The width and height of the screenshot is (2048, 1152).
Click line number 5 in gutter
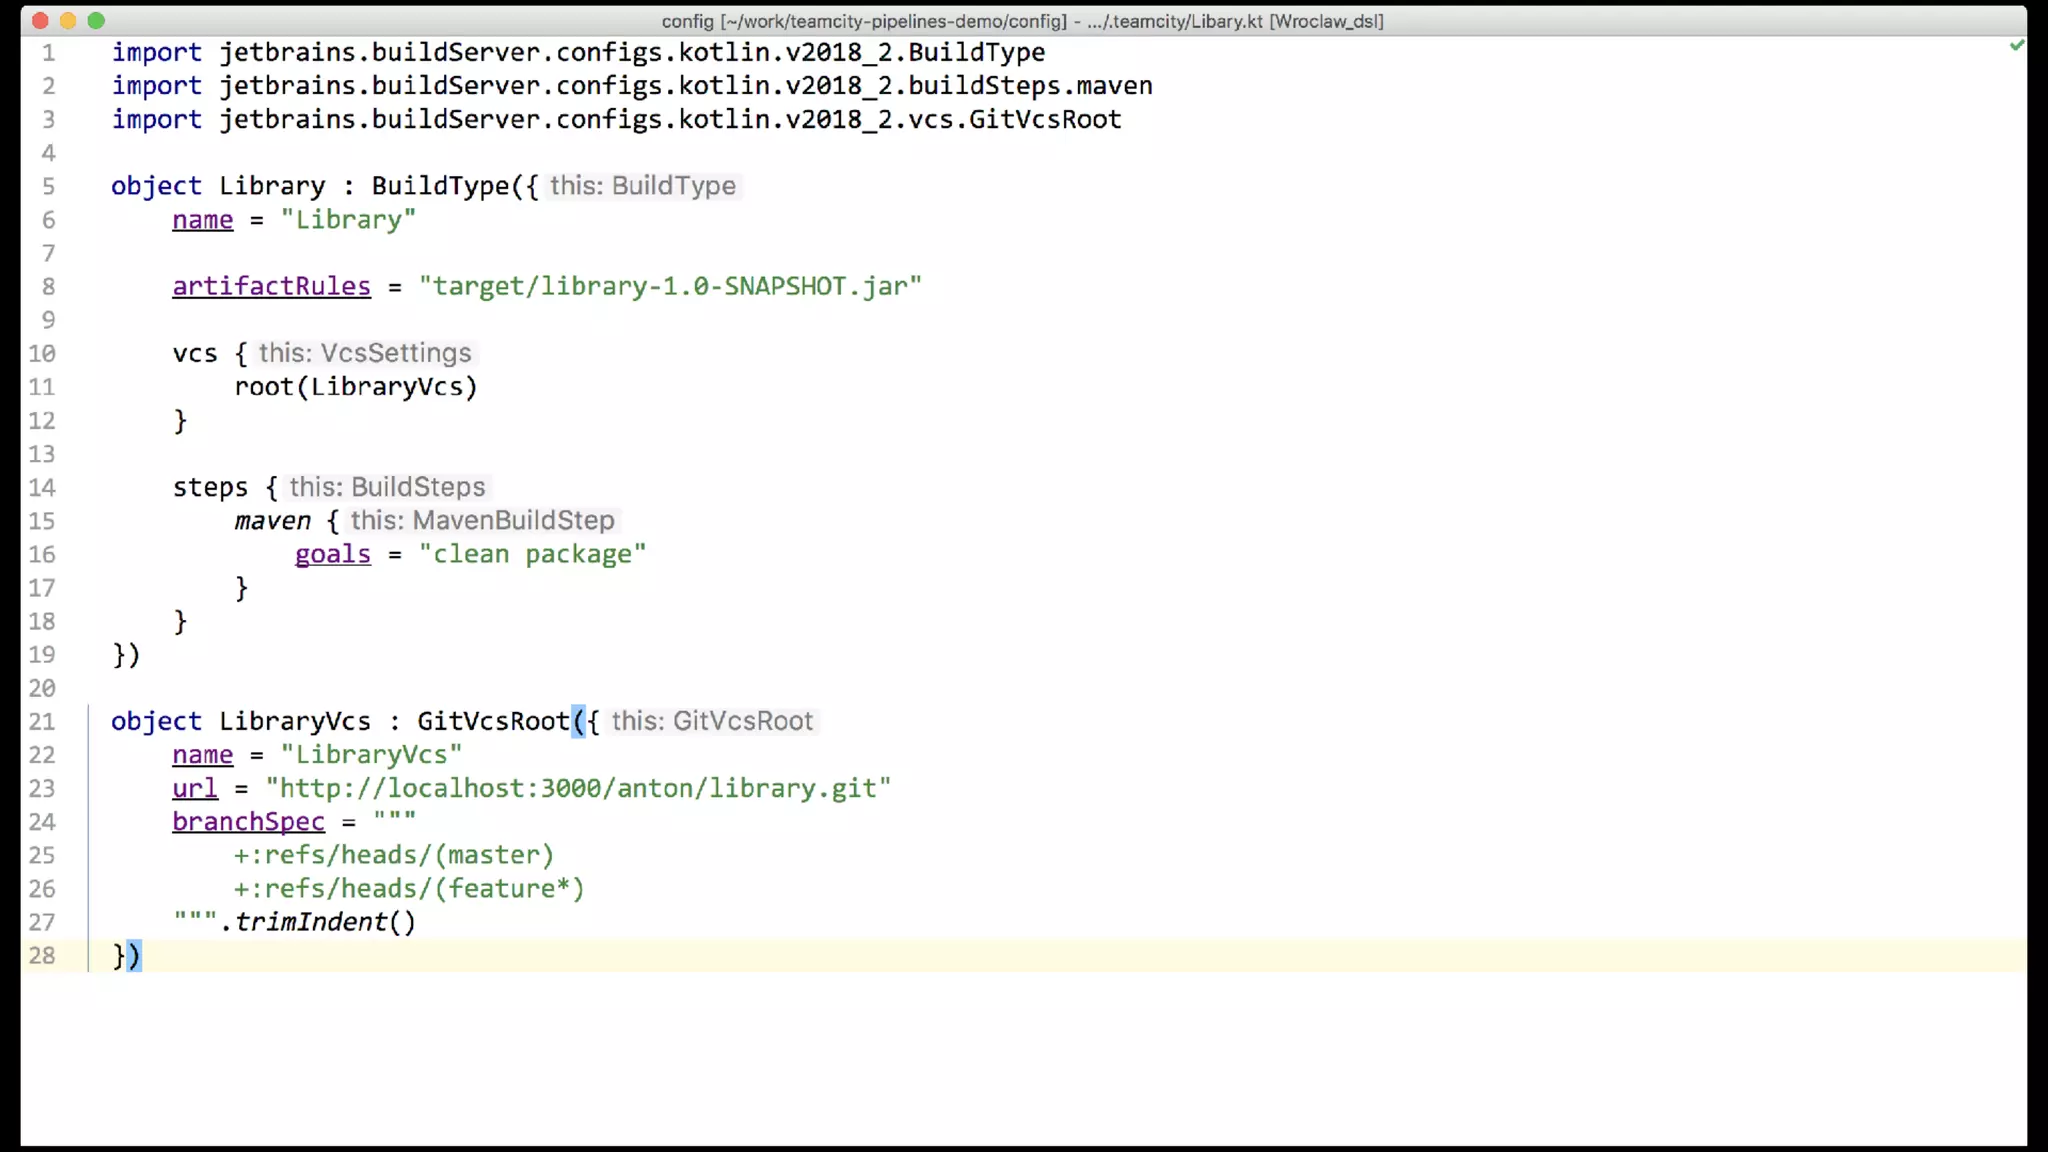(x=48, y=186)
